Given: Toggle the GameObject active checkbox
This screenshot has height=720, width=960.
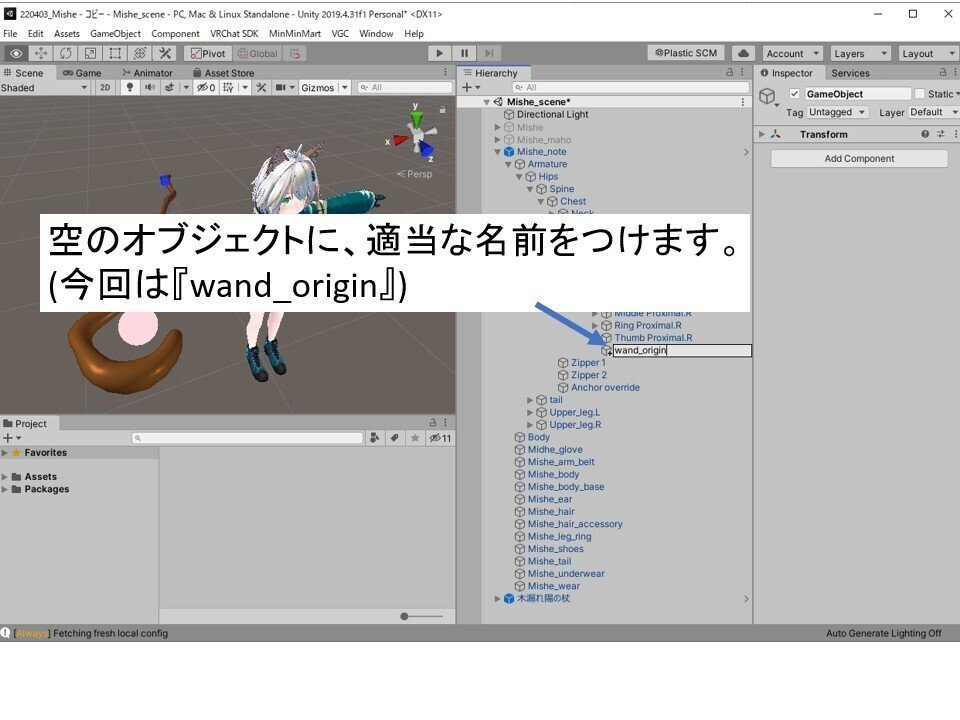Looking at the screenshot, I should [x=795, y=94].
